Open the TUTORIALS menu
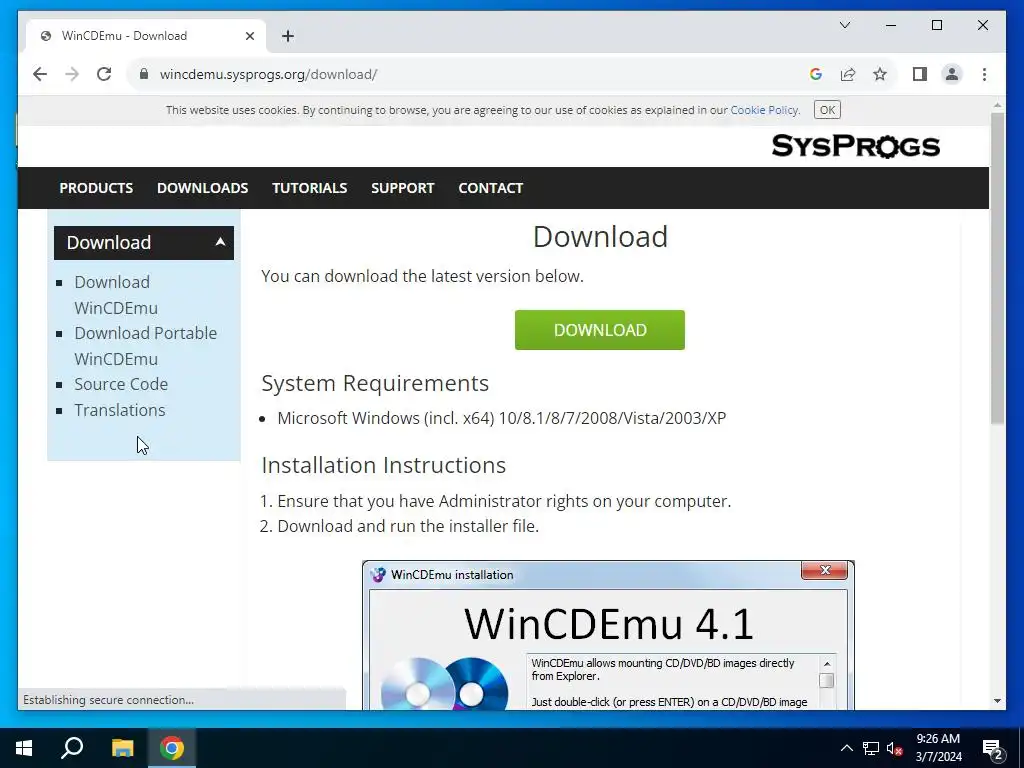This screenshot has width=1024, height=768. (x=310, y=188)
